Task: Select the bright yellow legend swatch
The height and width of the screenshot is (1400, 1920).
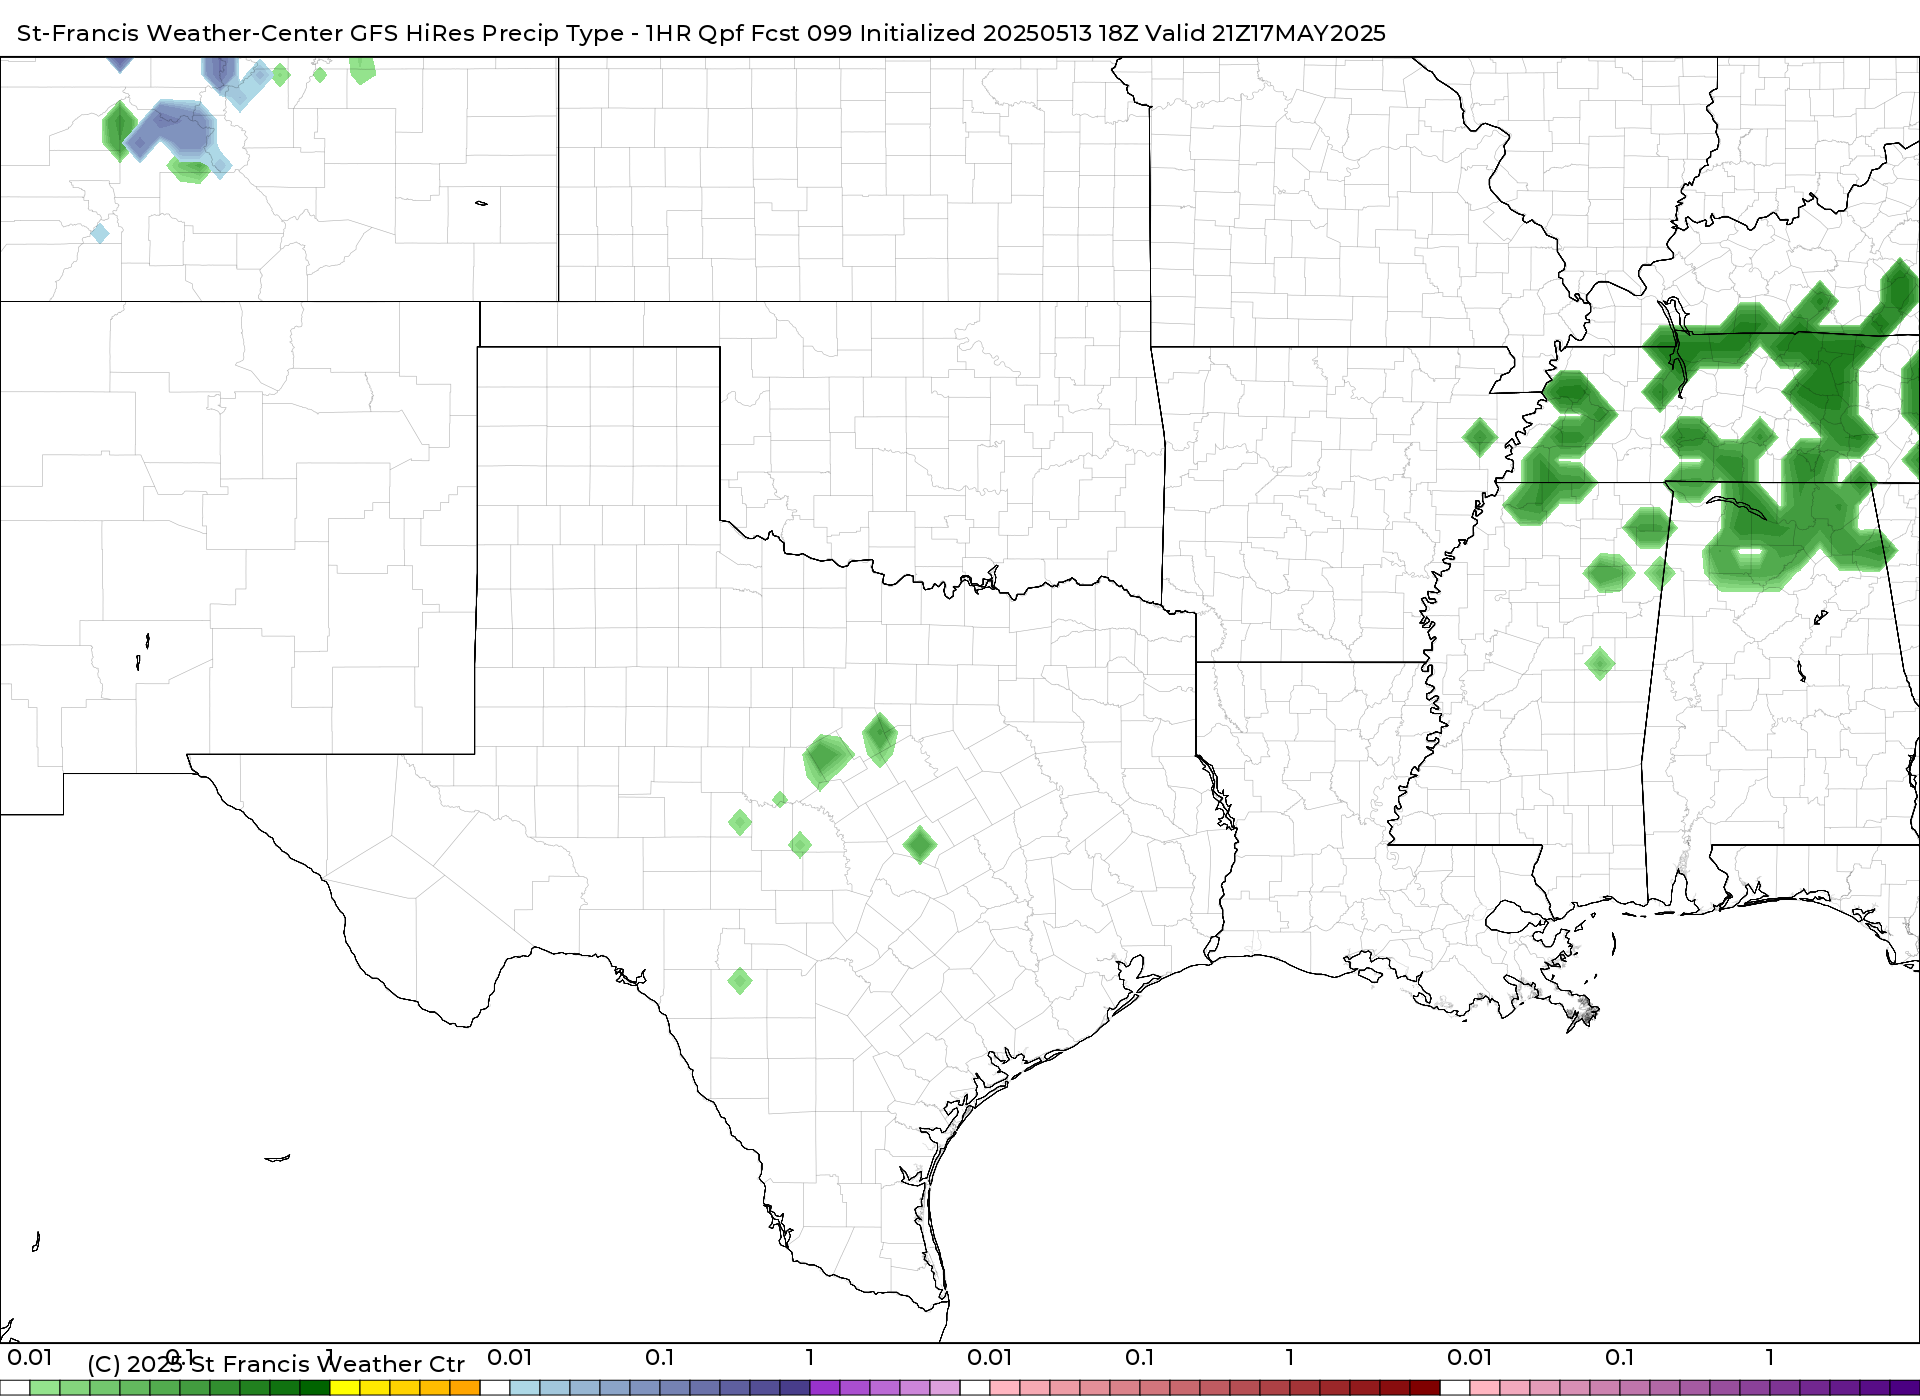Action: [x=345, y=1388]
